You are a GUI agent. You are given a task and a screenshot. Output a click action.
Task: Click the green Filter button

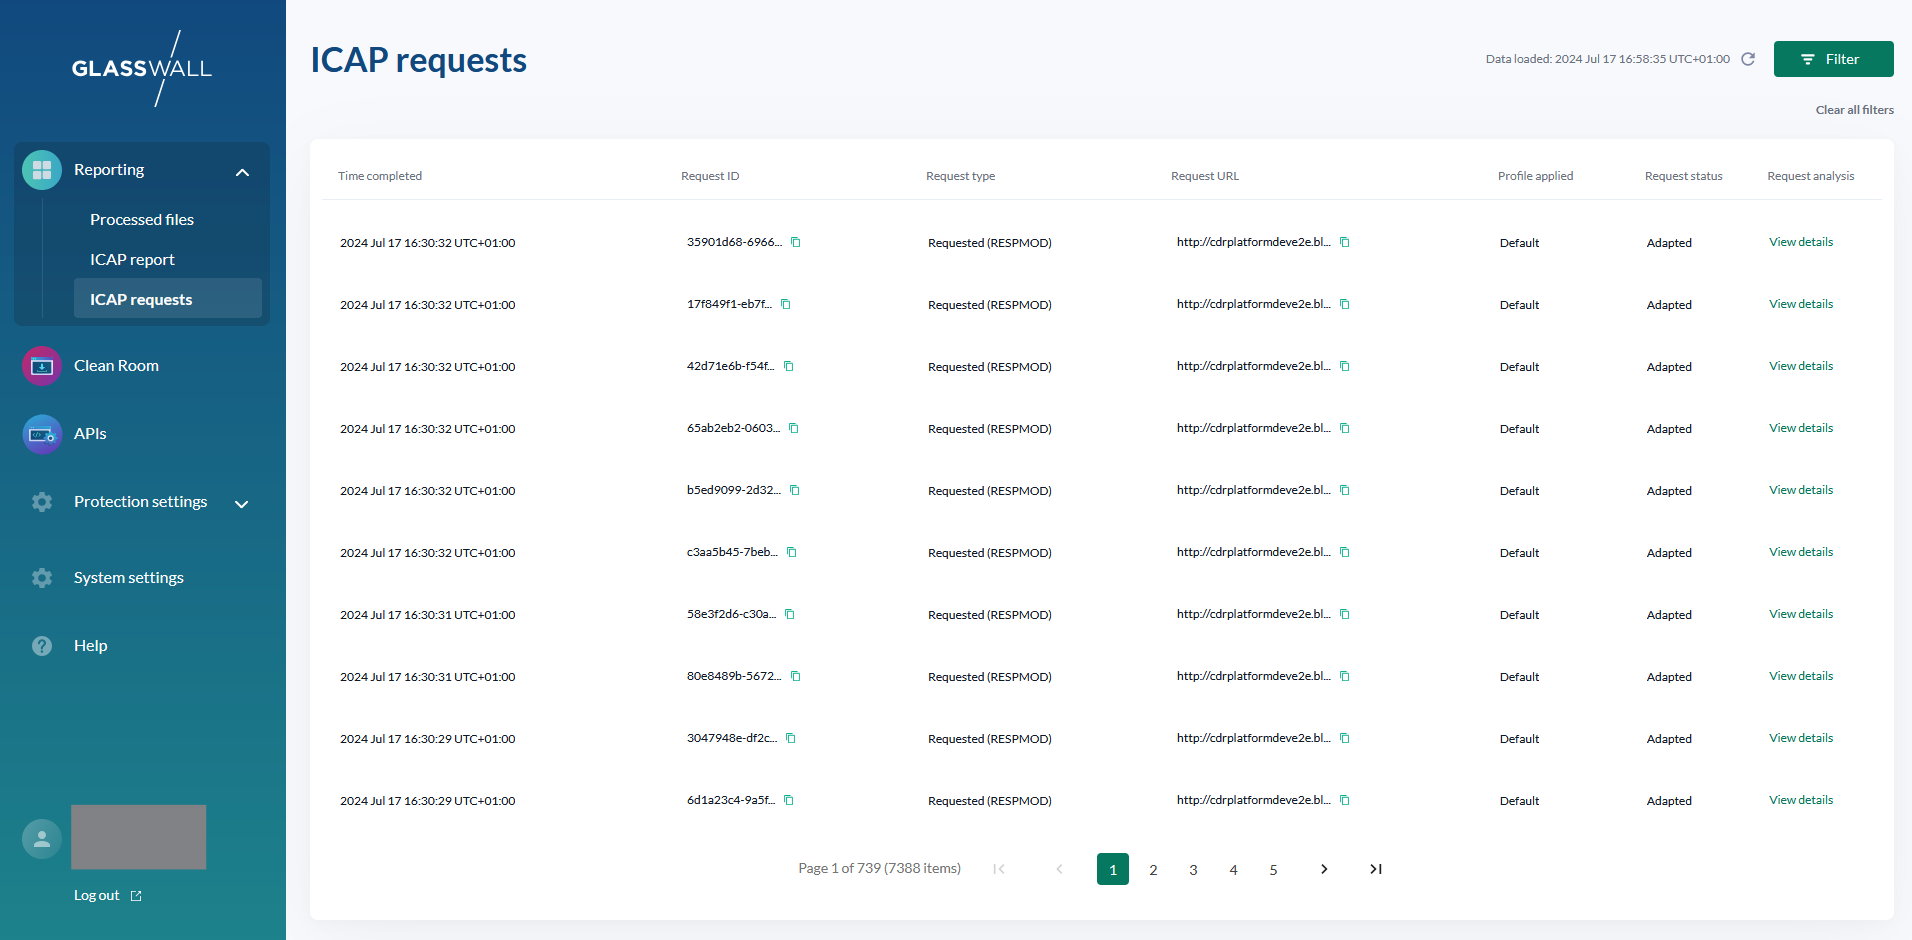click(x=1833, y=59)
